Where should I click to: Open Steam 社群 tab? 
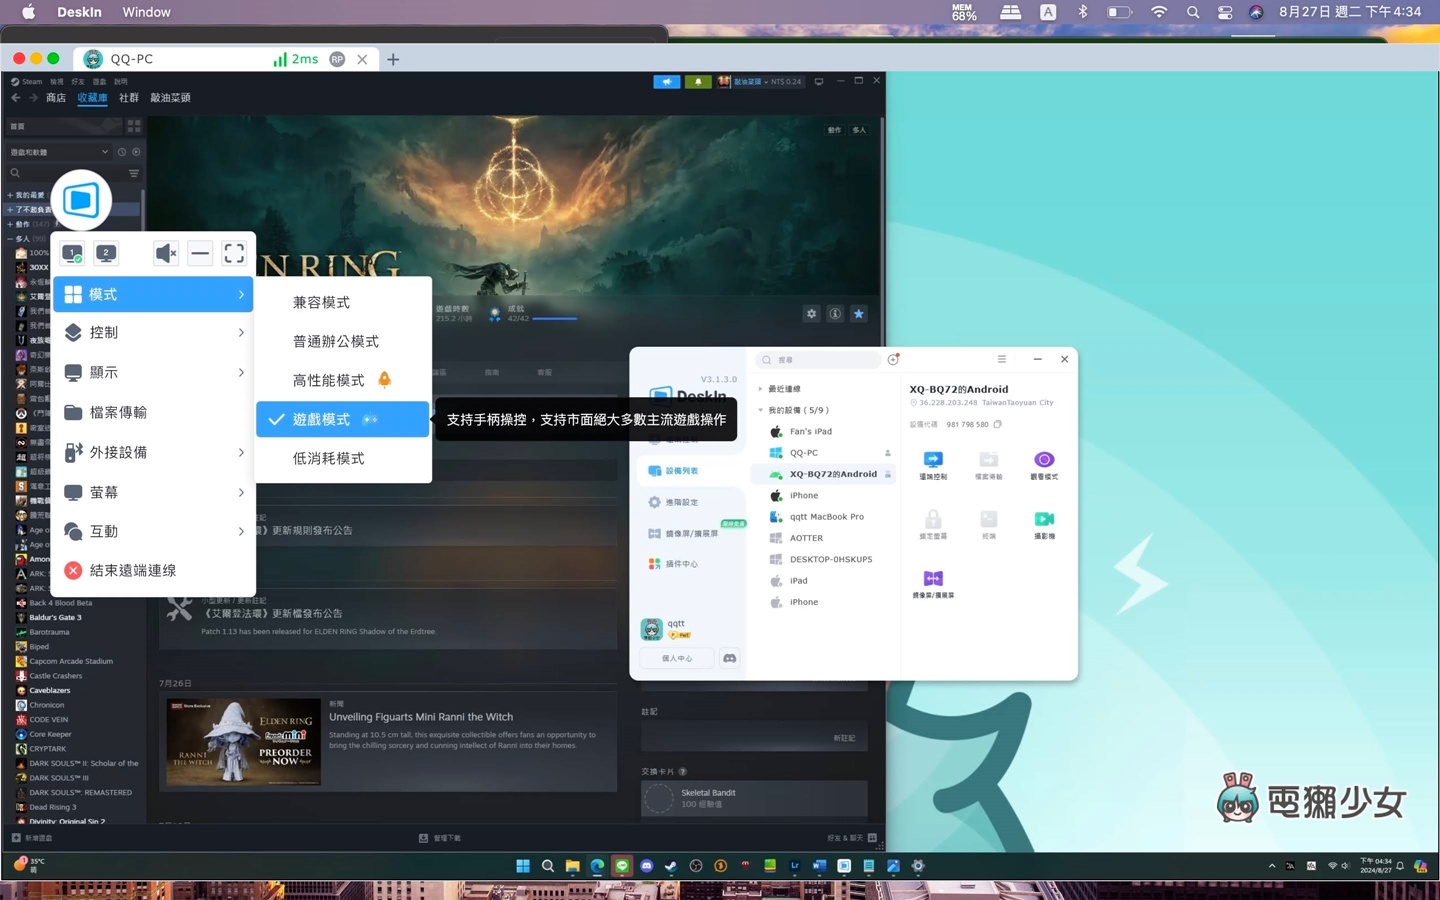pyautogui.click(x=129, y=98)
